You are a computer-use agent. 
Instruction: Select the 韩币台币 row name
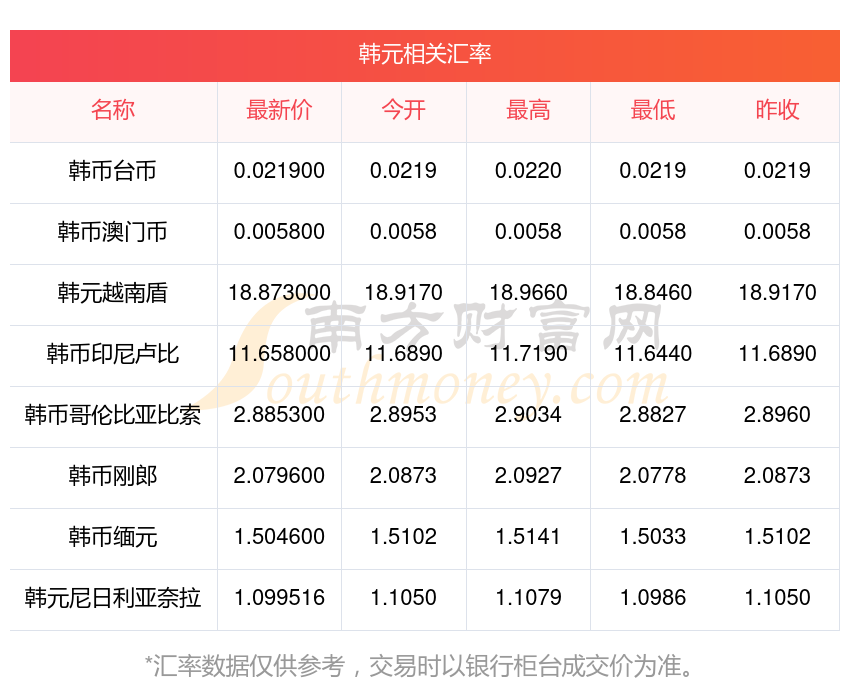point(113,171)
